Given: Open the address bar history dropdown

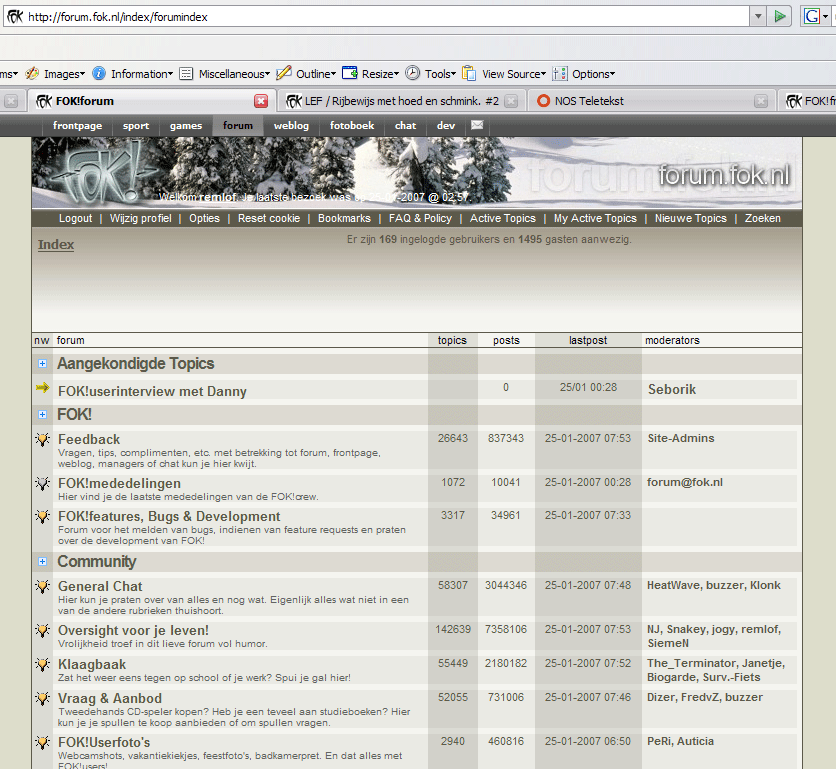Looking at the screenshot, I should (758, 17).
